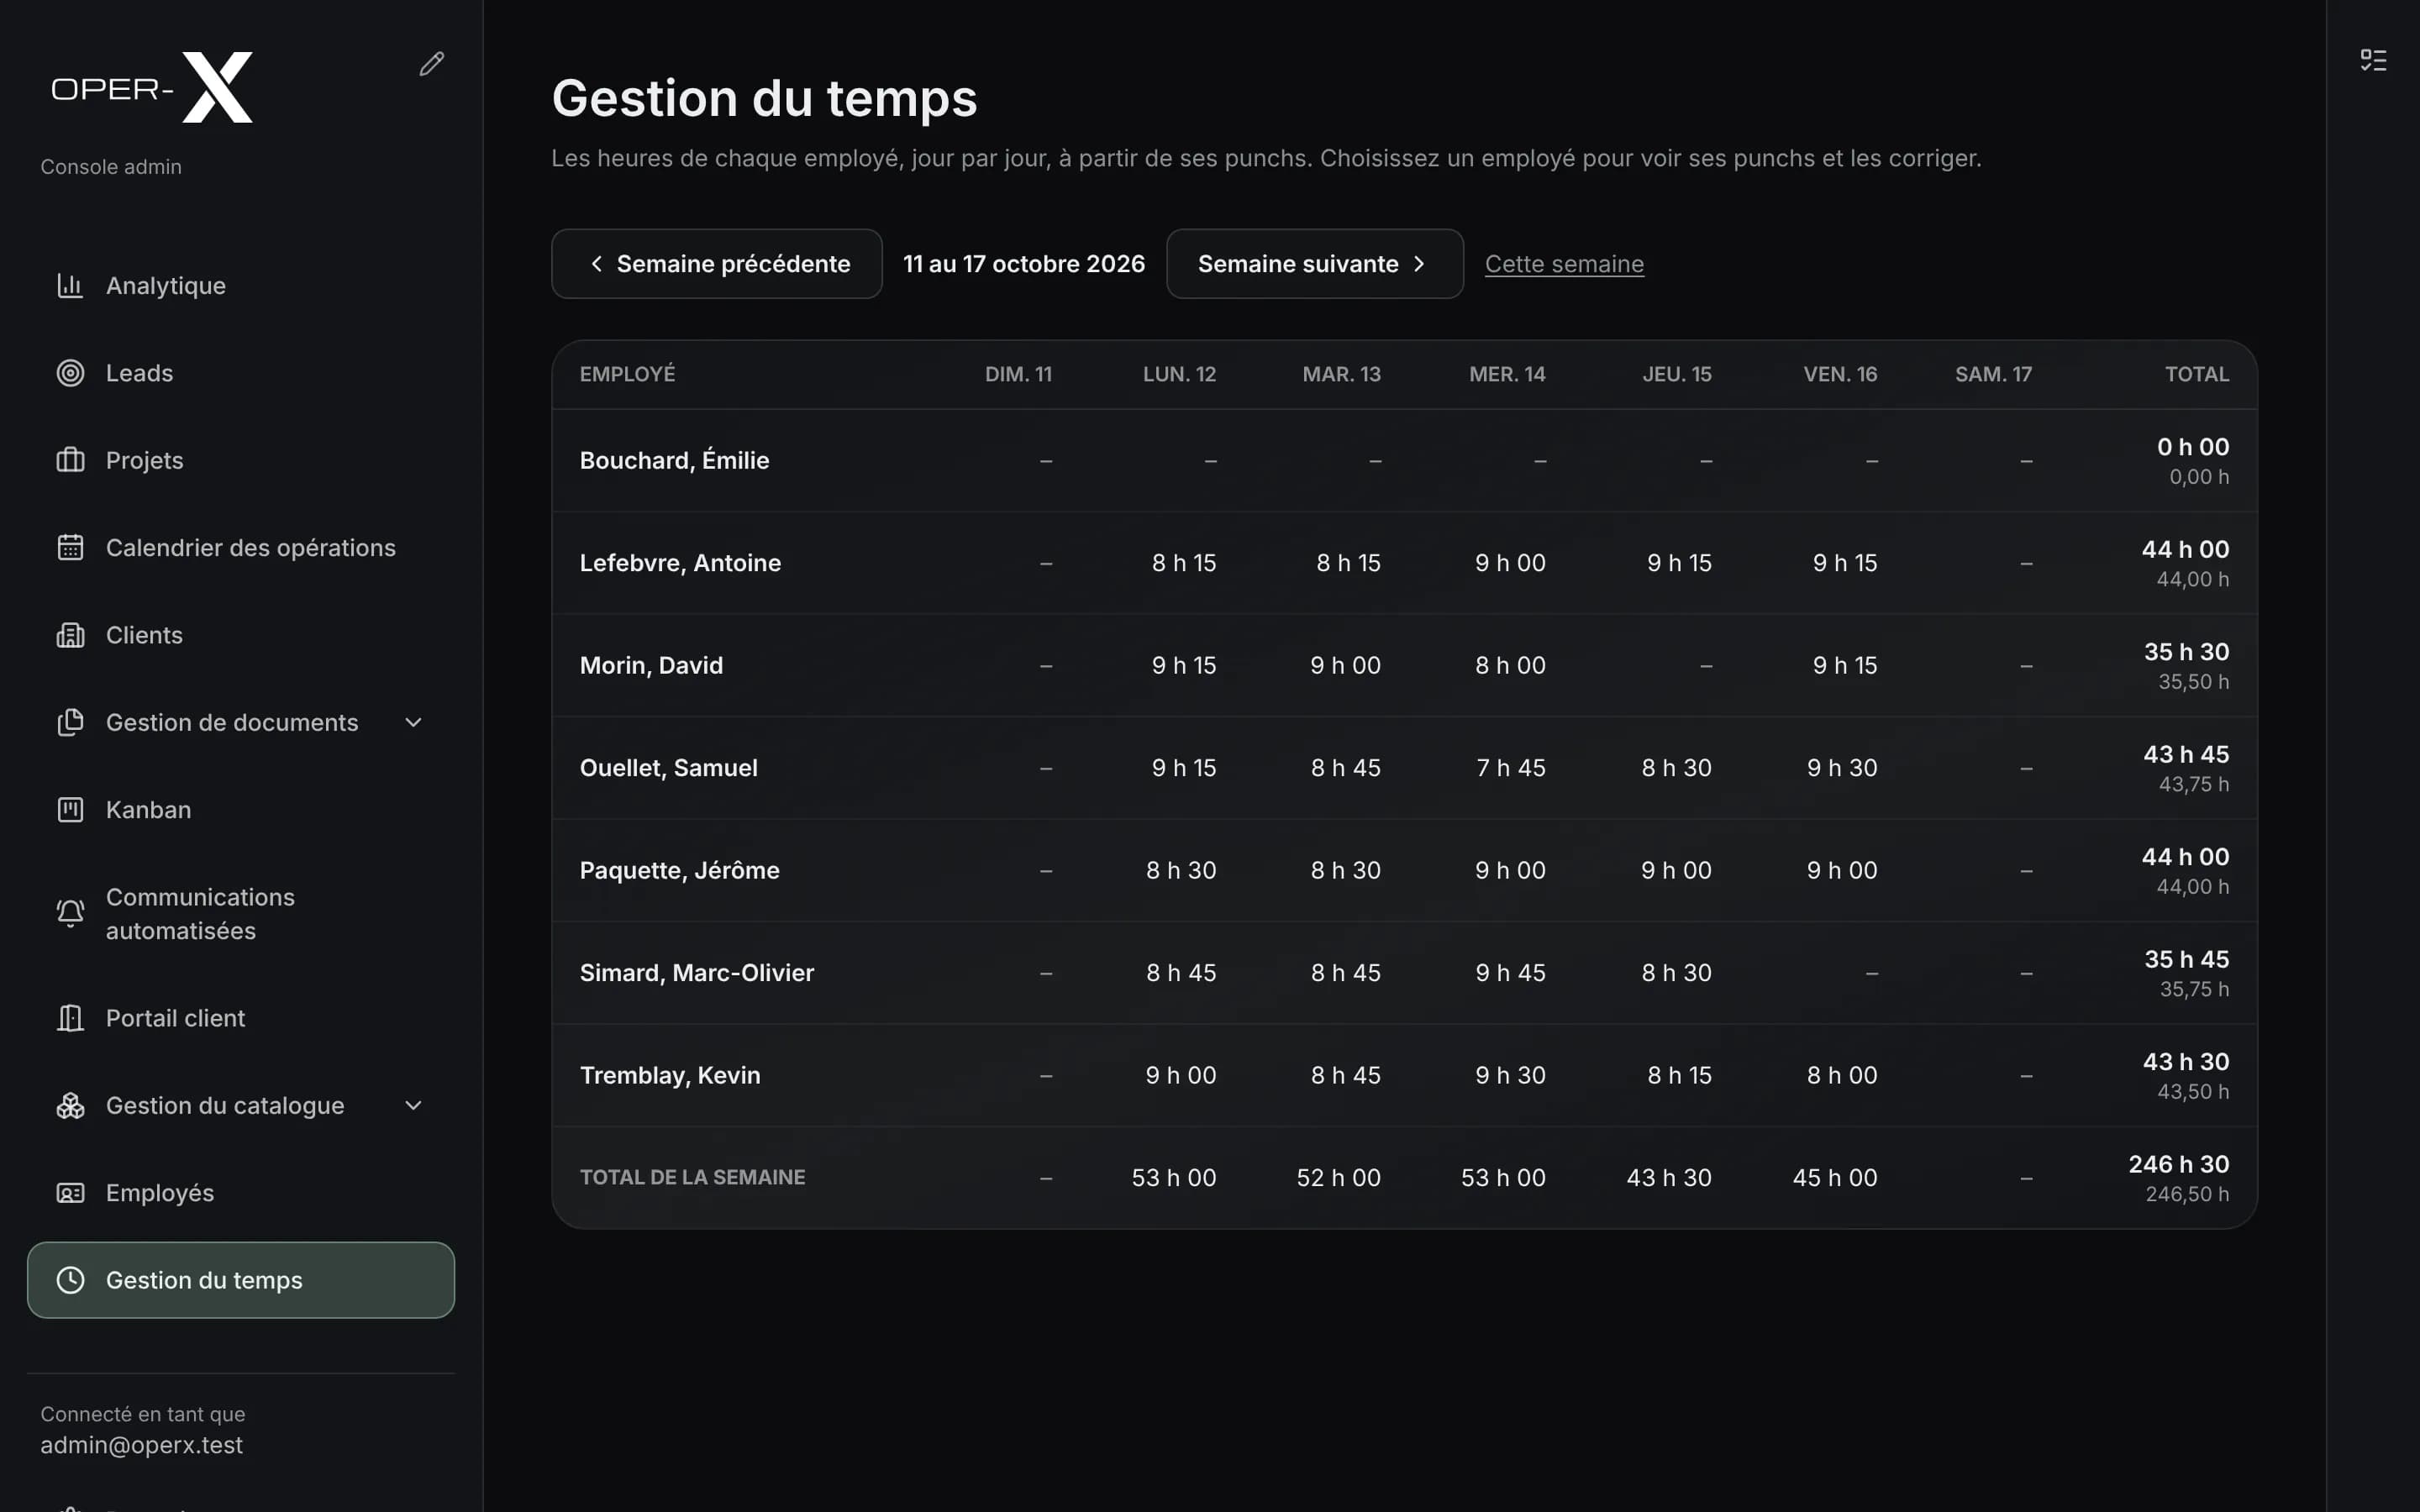Select employee Bouchard, Émilie
This screenshot has height=1512, width=2420.
[x=674, y=460]
